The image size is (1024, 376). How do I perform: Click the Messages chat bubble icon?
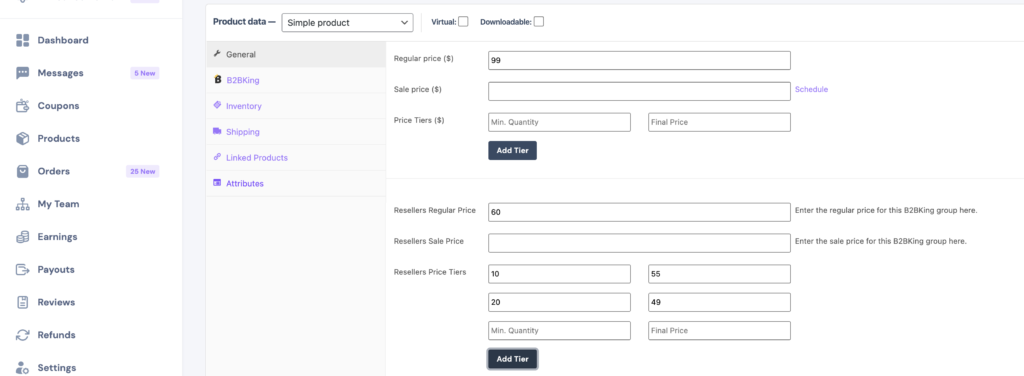coord(23,73)
